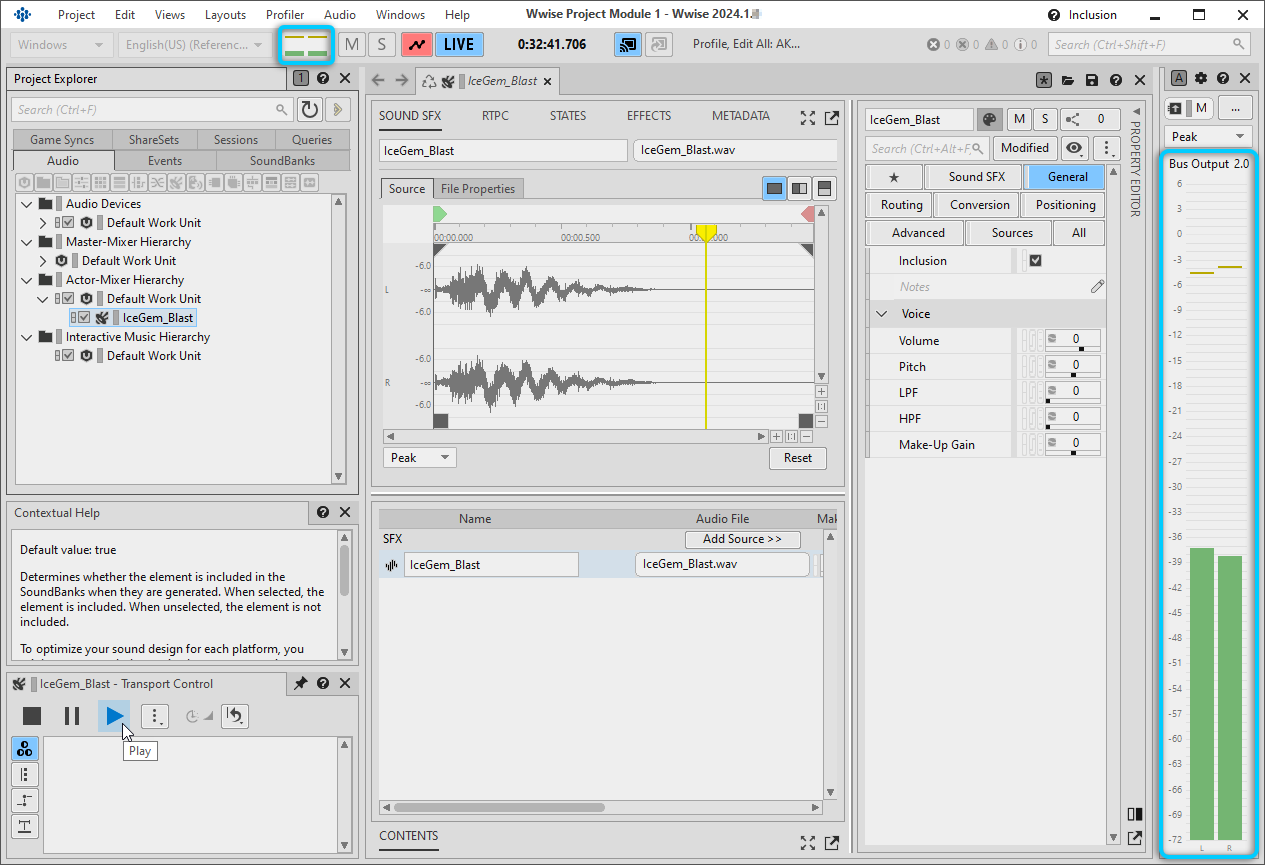This screenshot has height=865, width=1265.
Task: Click the Capture Data red graph icon
Action: (x=416, y=44)
